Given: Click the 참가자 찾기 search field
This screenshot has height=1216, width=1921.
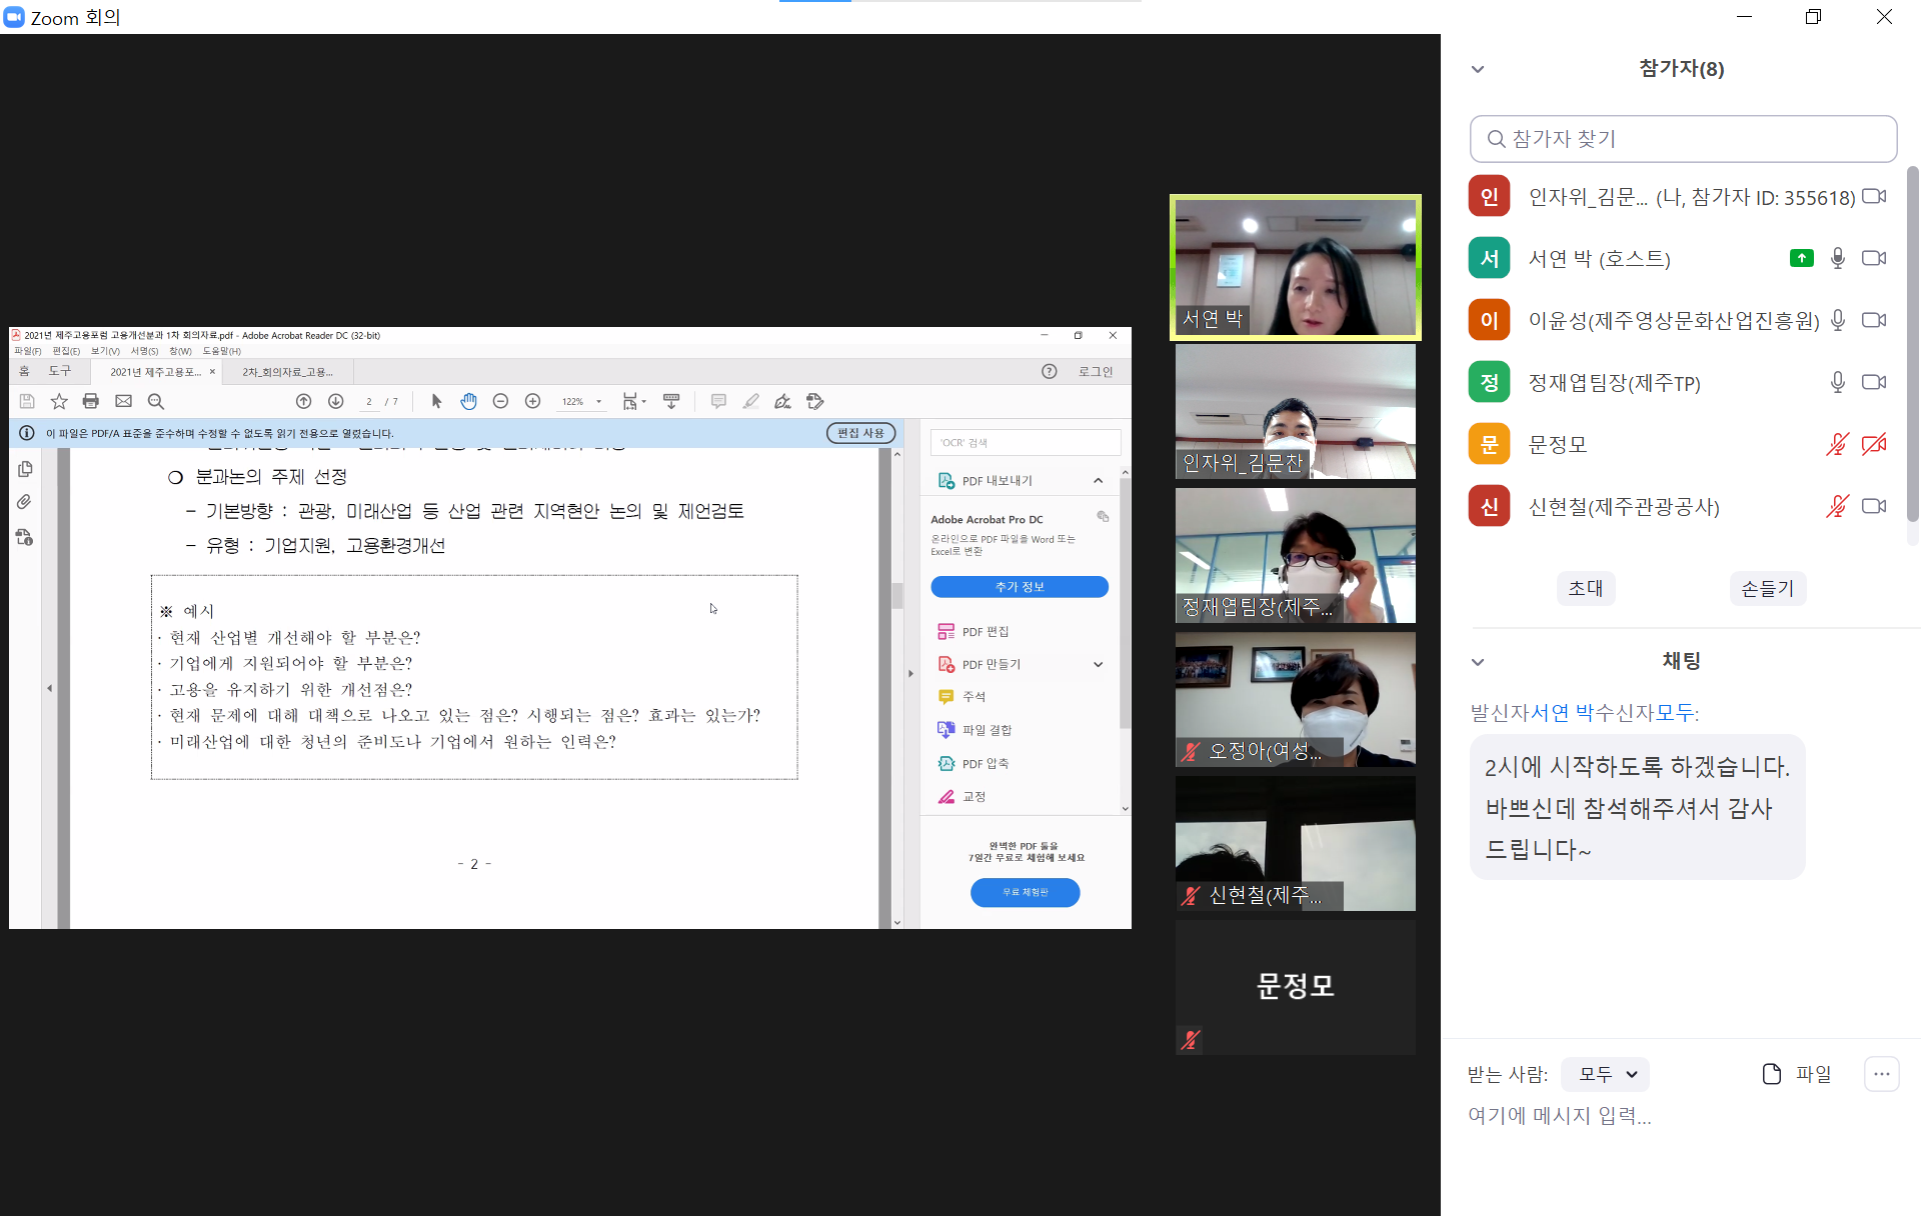Looking at the screenshot, I should (1683, 139).
